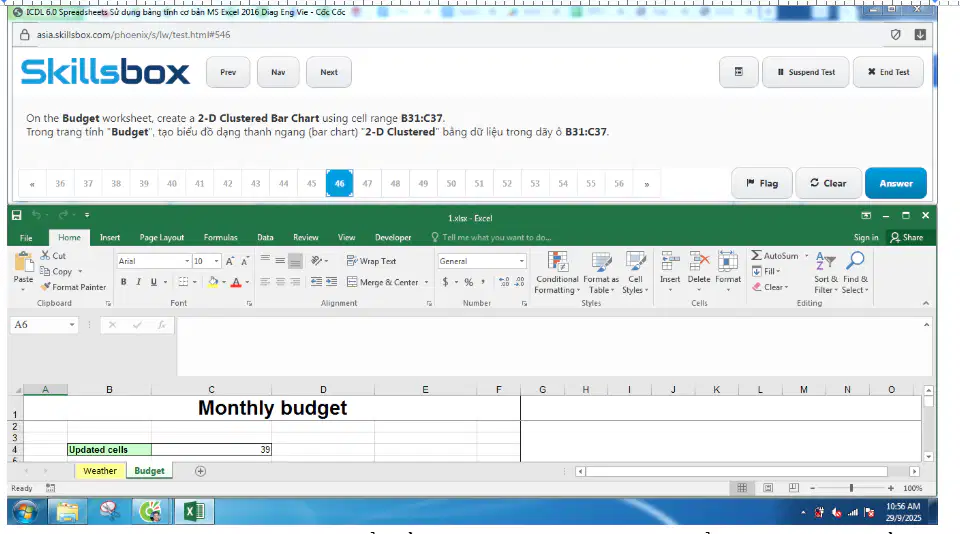Click the Flag button
Image resolution: width=960 pixels, height=534 pixels.
[762, 183]
